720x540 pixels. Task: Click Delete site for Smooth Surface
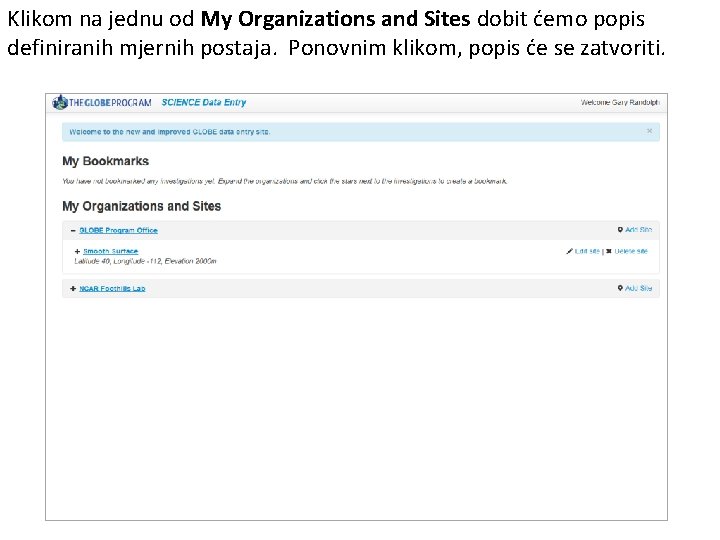tap(631, 251)
